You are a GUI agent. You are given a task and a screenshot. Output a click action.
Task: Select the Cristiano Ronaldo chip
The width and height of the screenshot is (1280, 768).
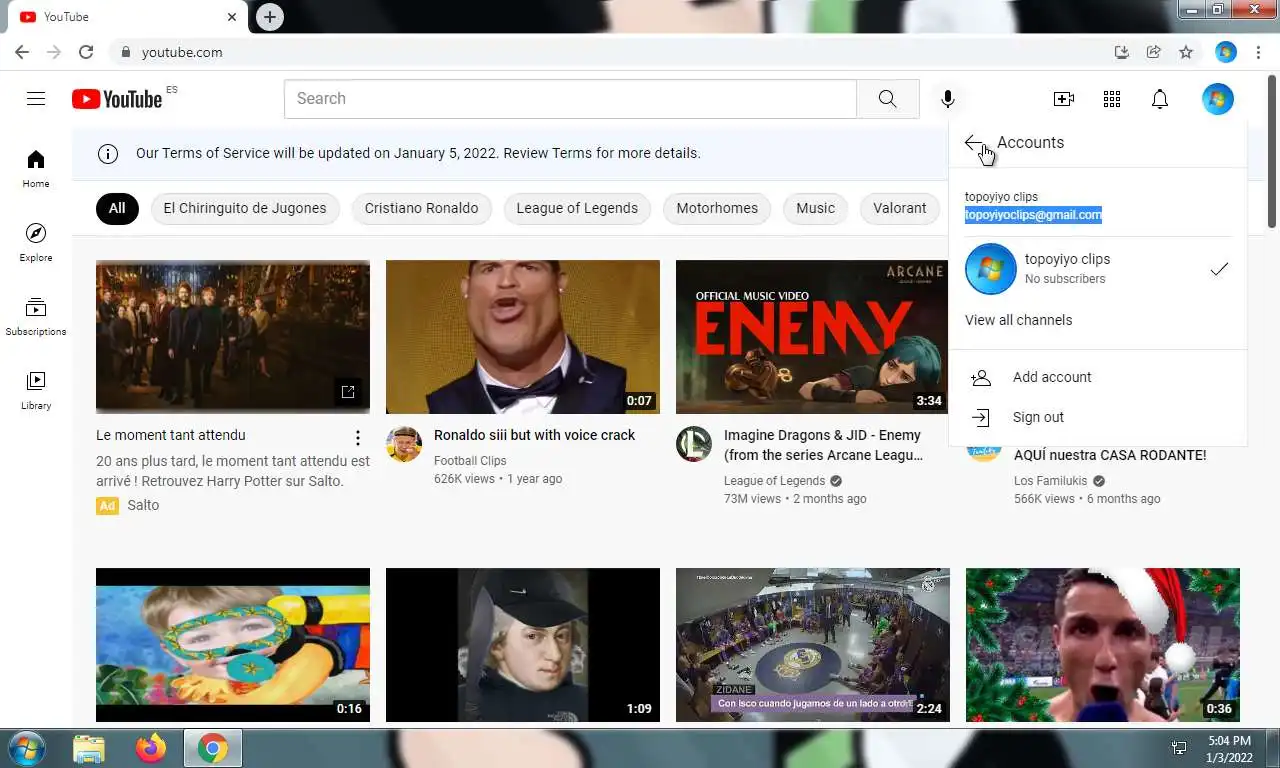(x=421, y=208)
